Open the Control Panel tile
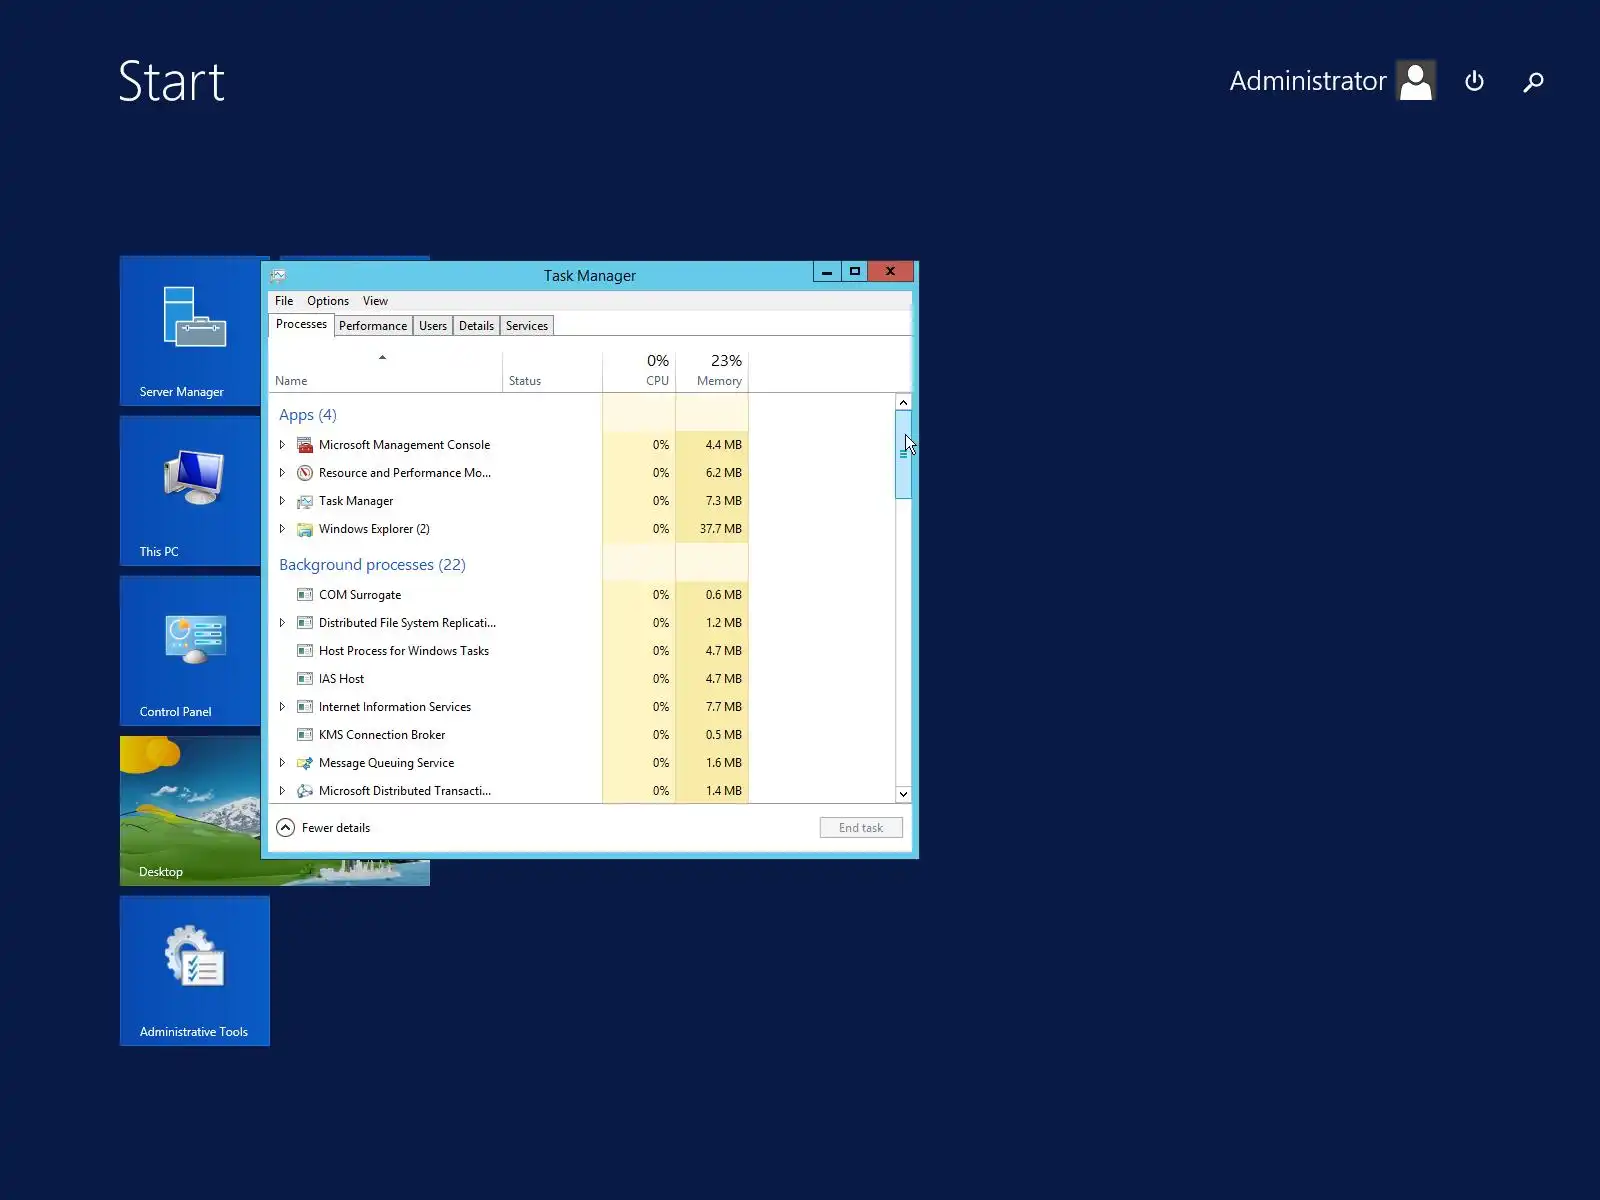1600x1200 pixels. coord(190,651)
